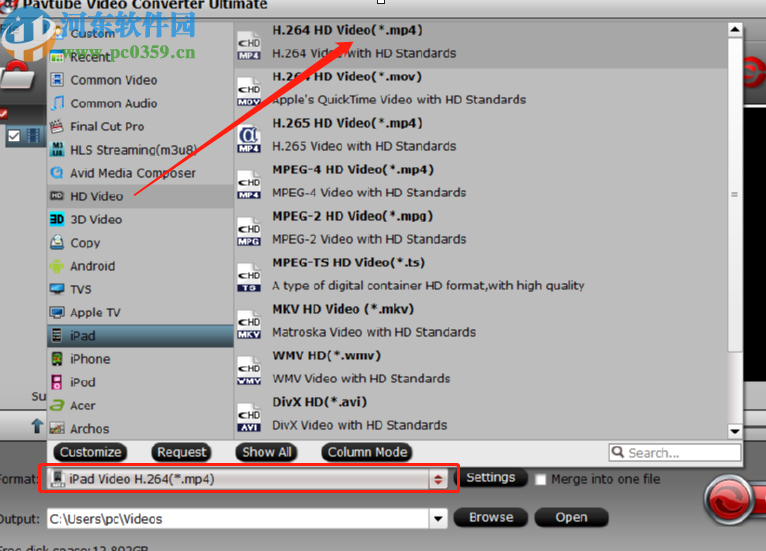Select the WMV HD format icon
Image resolution: width=766 pixels, height=551 pixels.
click(249, 370)
